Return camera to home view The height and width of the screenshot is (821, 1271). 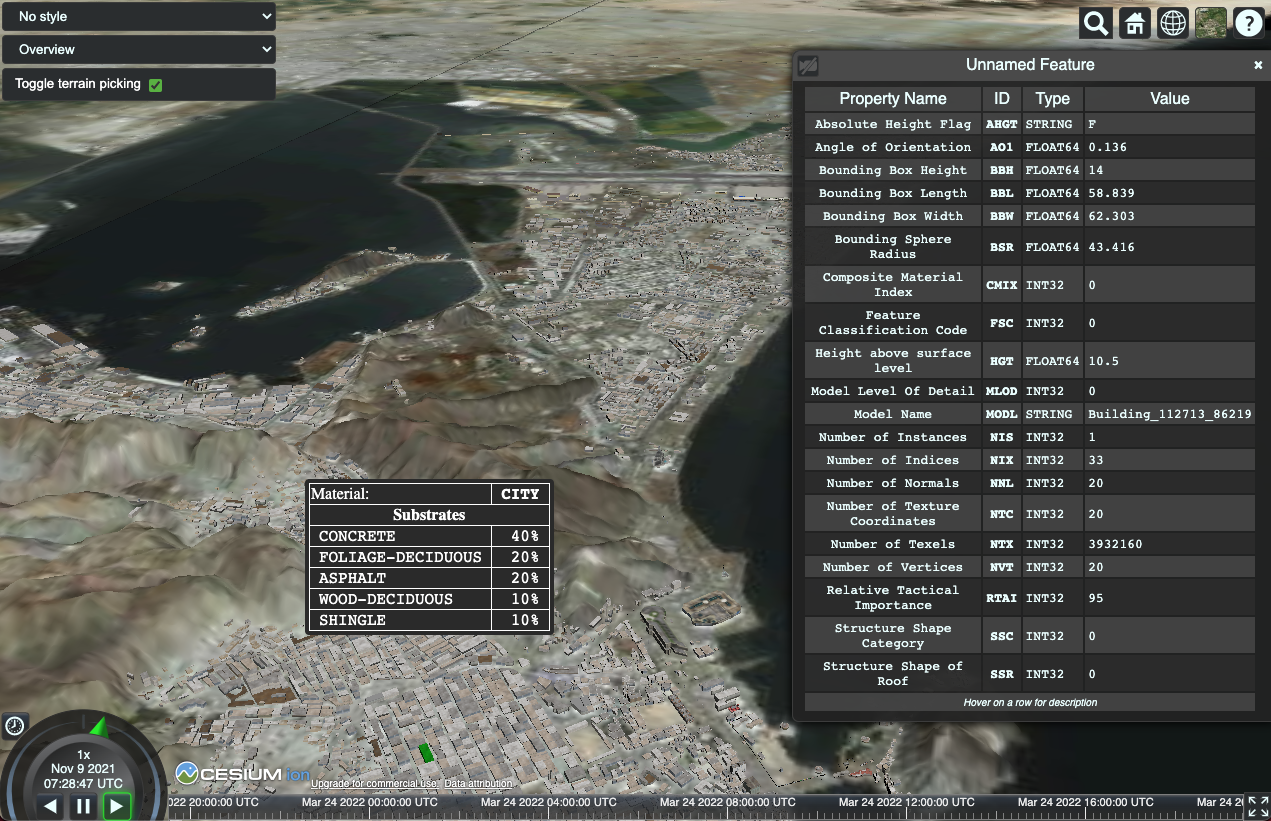pos(1134,22)
